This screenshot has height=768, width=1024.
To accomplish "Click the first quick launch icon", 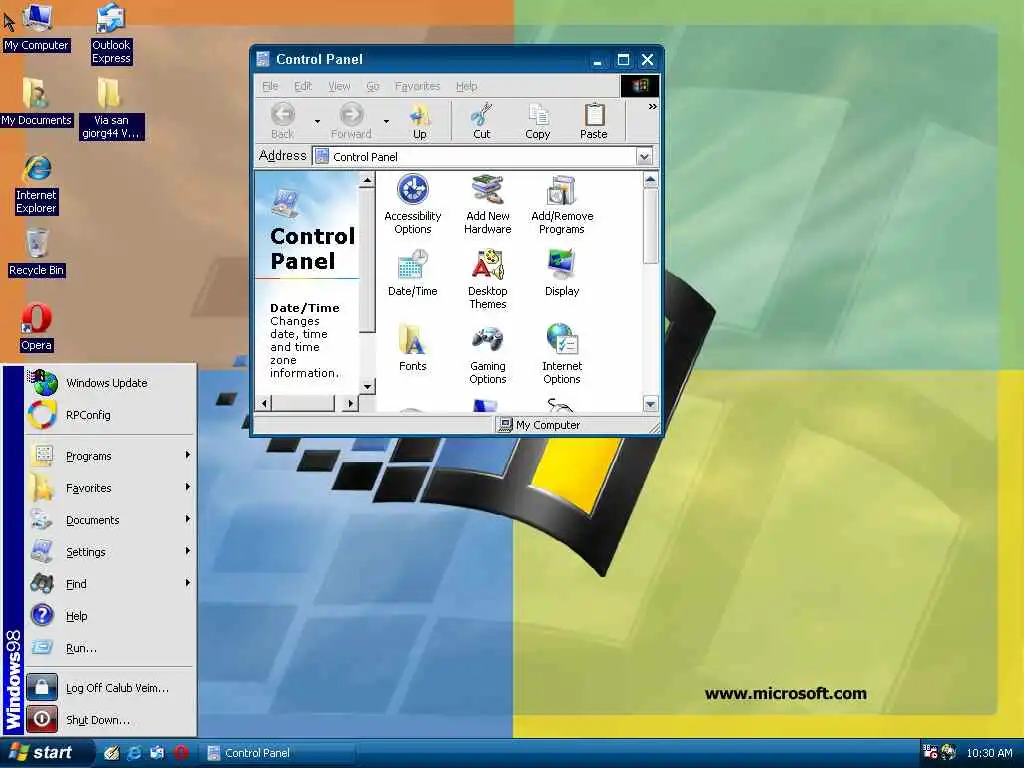I will pos(112,753).
